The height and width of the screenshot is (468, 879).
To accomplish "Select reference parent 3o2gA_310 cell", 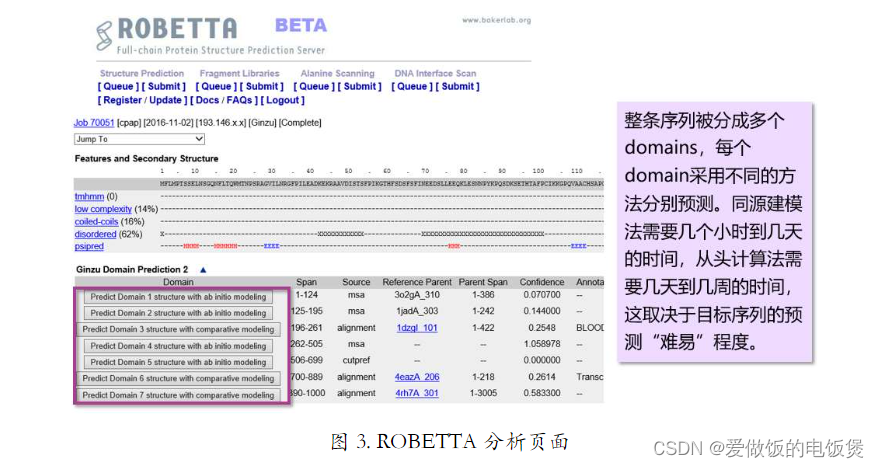I will click(x=417, y=295).
